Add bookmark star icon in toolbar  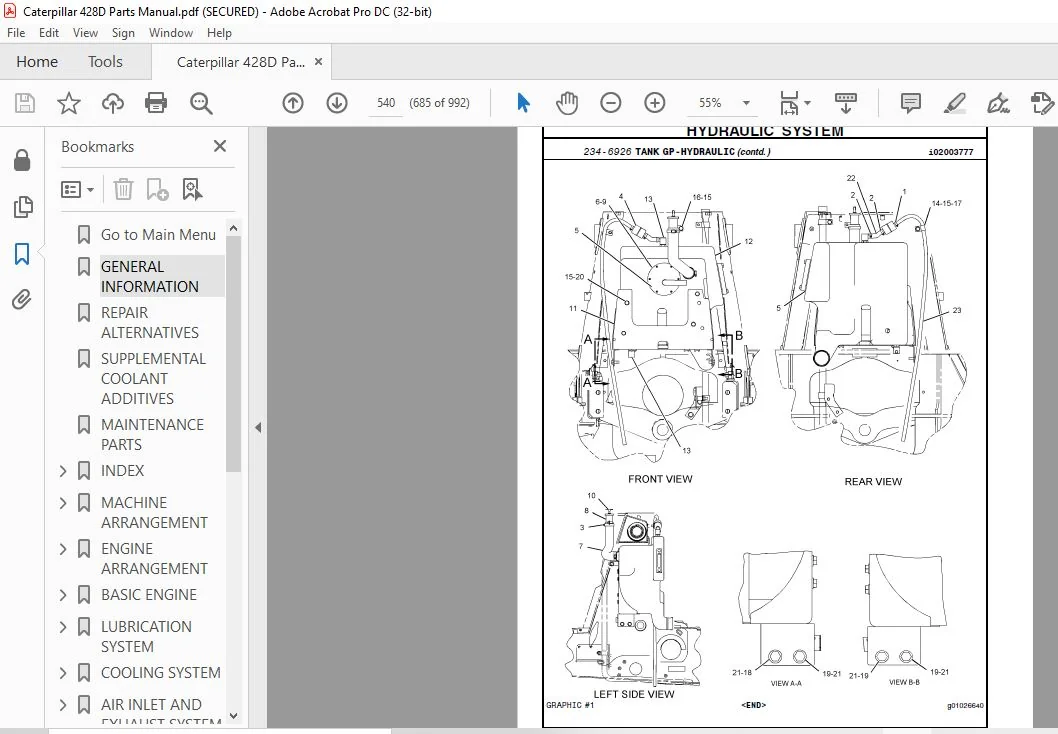[x=68, y=103]
